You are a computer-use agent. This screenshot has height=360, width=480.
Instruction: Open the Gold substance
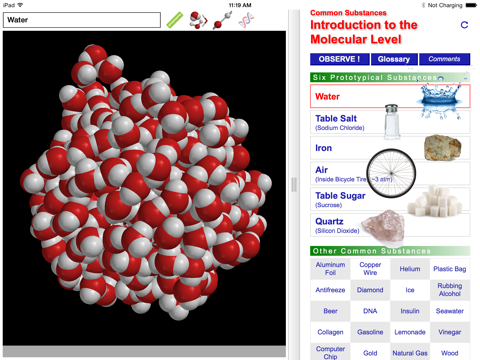(370, 353)
